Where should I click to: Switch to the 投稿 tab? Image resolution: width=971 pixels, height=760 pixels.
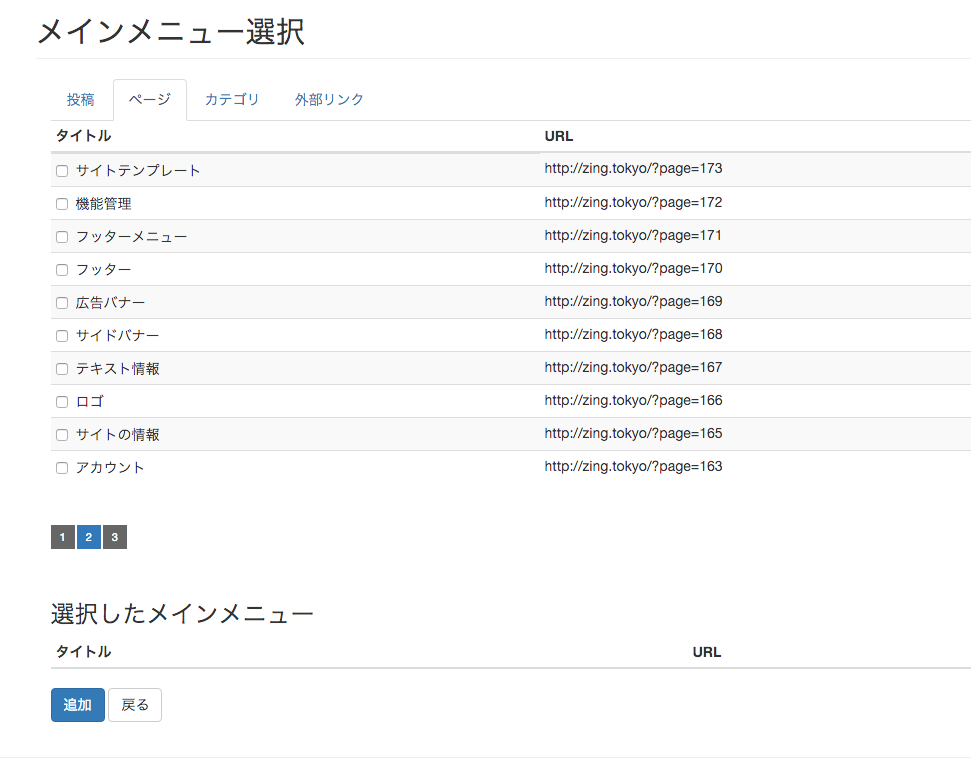81,100
